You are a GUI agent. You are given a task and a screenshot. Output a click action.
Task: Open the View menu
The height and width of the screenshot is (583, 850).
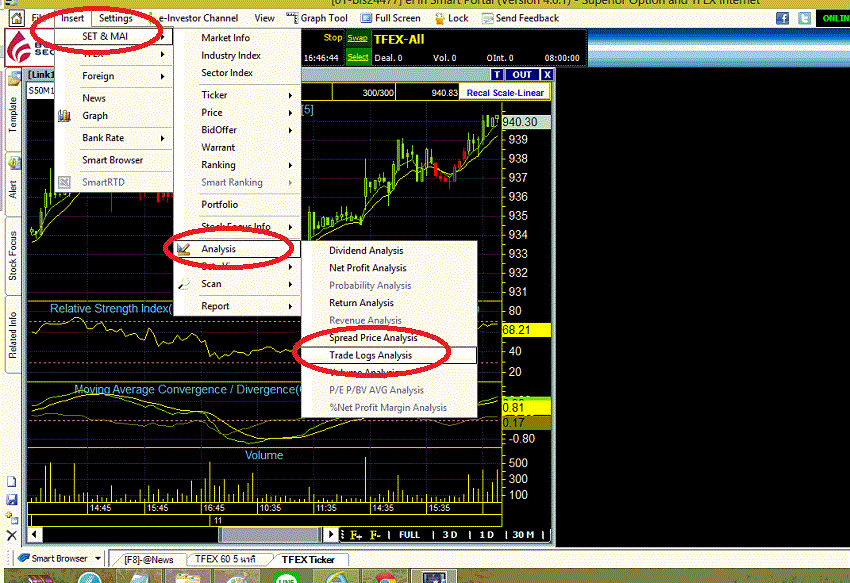(265, 18)
